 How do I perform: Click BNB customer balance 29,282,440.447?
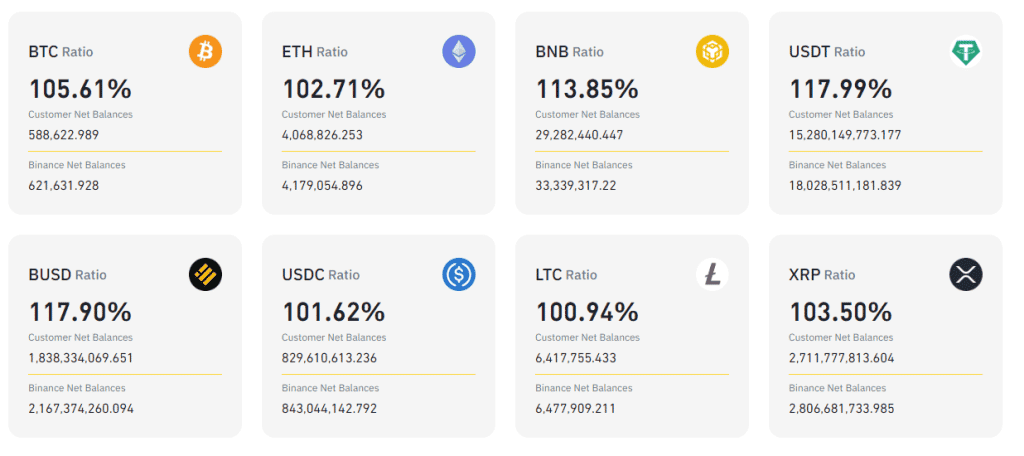(579, 135)
